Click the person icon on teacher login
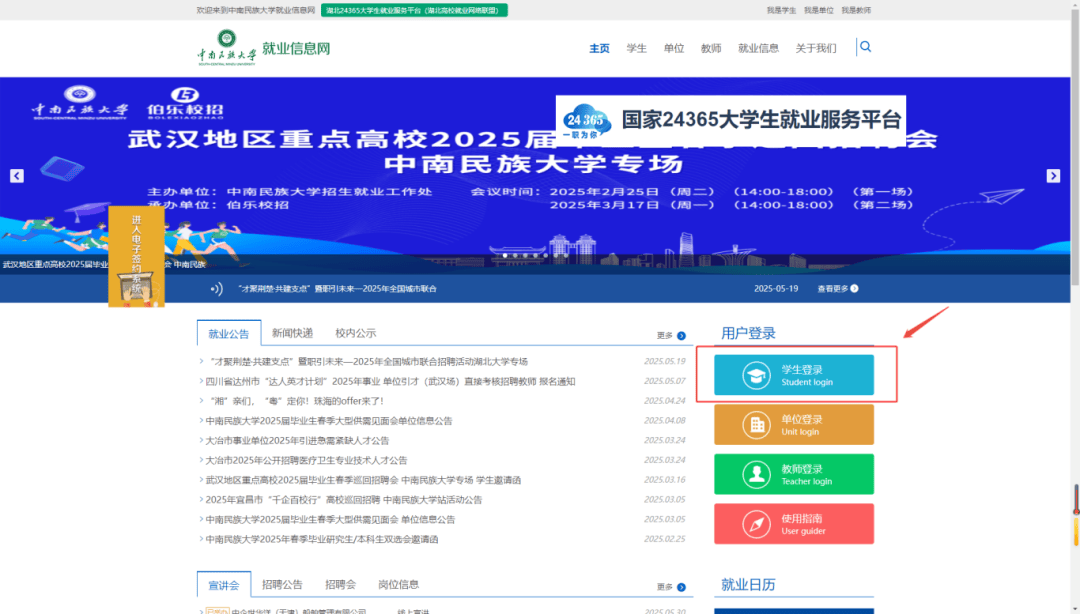 (756, 475)
